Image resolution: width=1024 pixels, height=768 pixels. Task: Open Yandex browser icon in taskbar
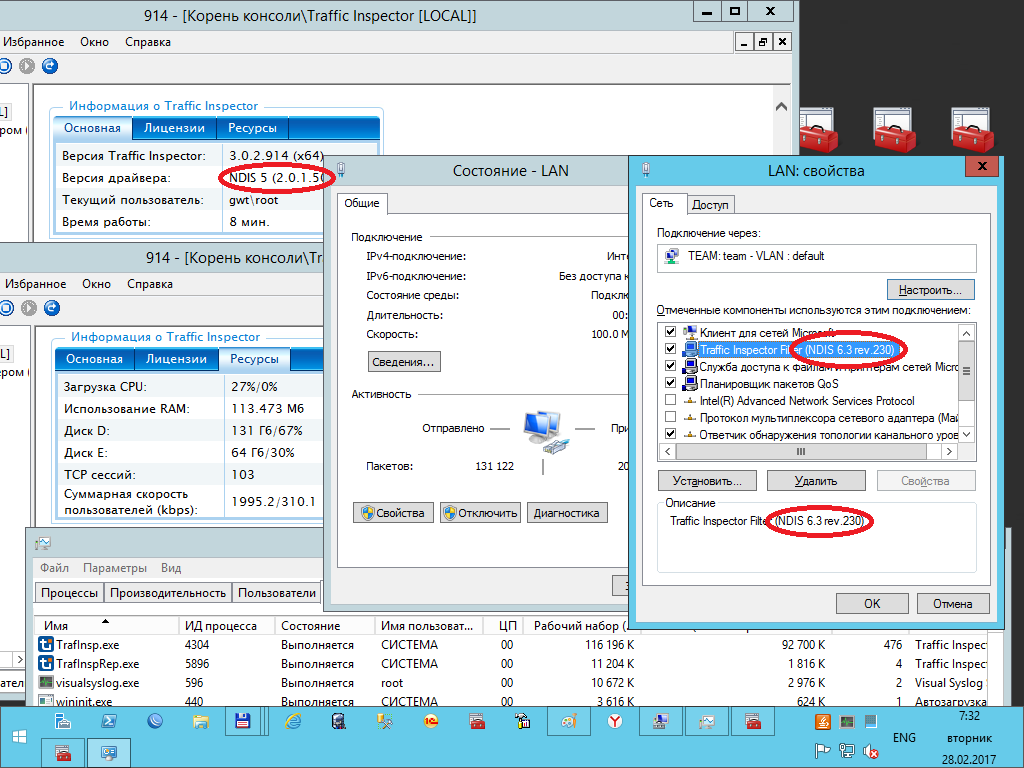[615, 722]
